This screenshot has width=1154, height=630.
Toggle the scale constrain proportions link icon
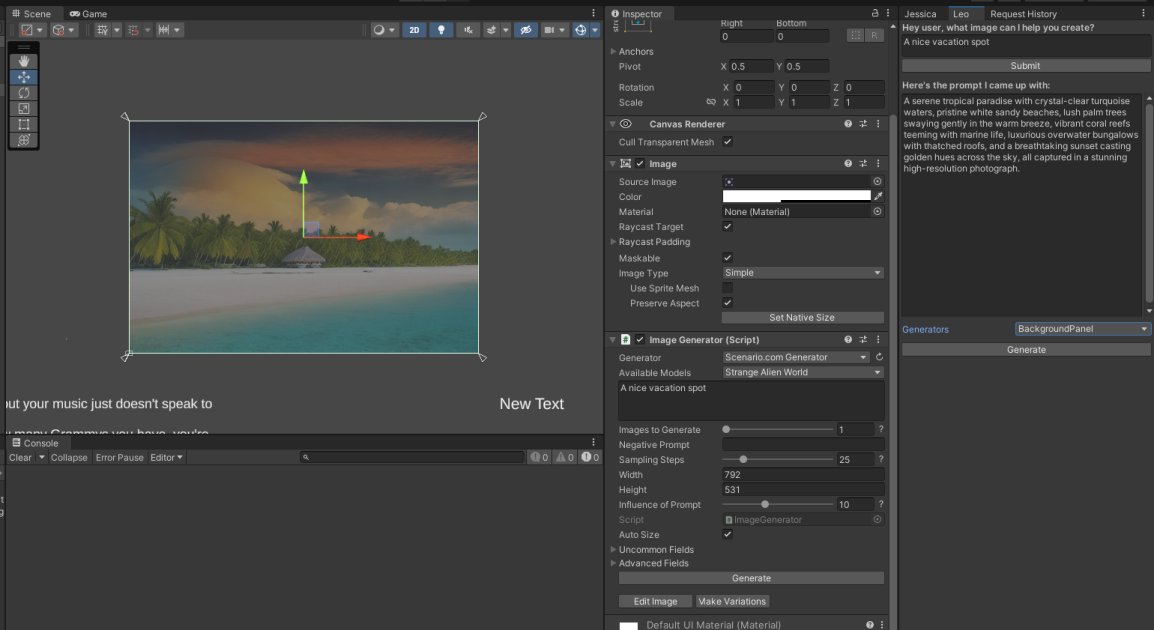(x=710, y=102)
